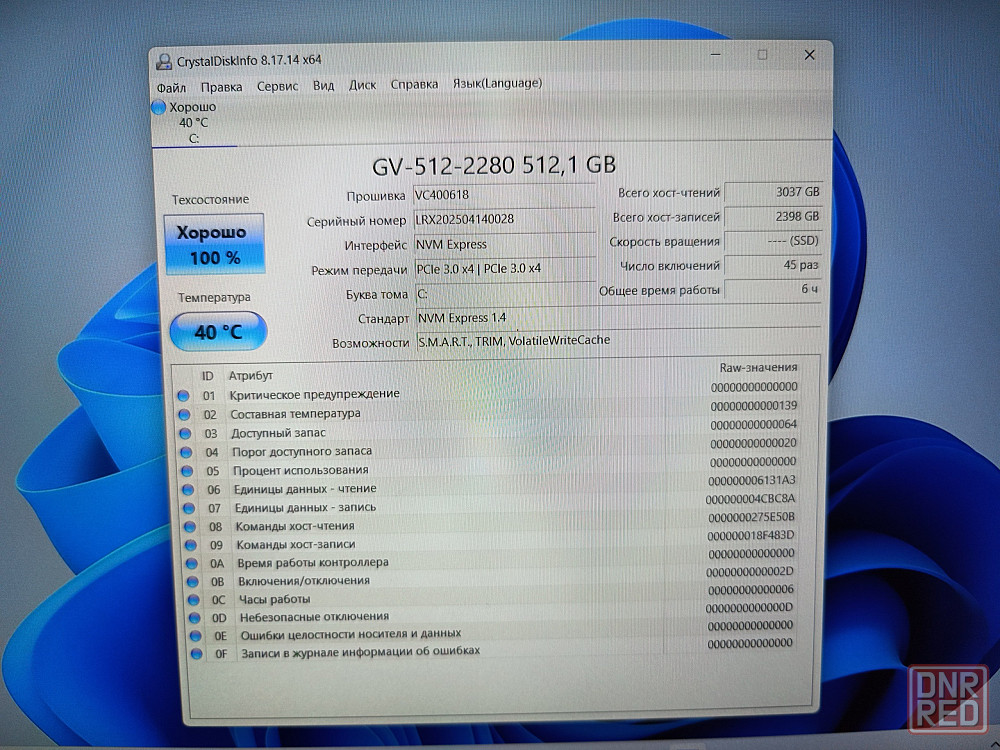Click the Хорошо 100 % health status button
This screenshot has height=750, width=1000.
pos(214,244)
